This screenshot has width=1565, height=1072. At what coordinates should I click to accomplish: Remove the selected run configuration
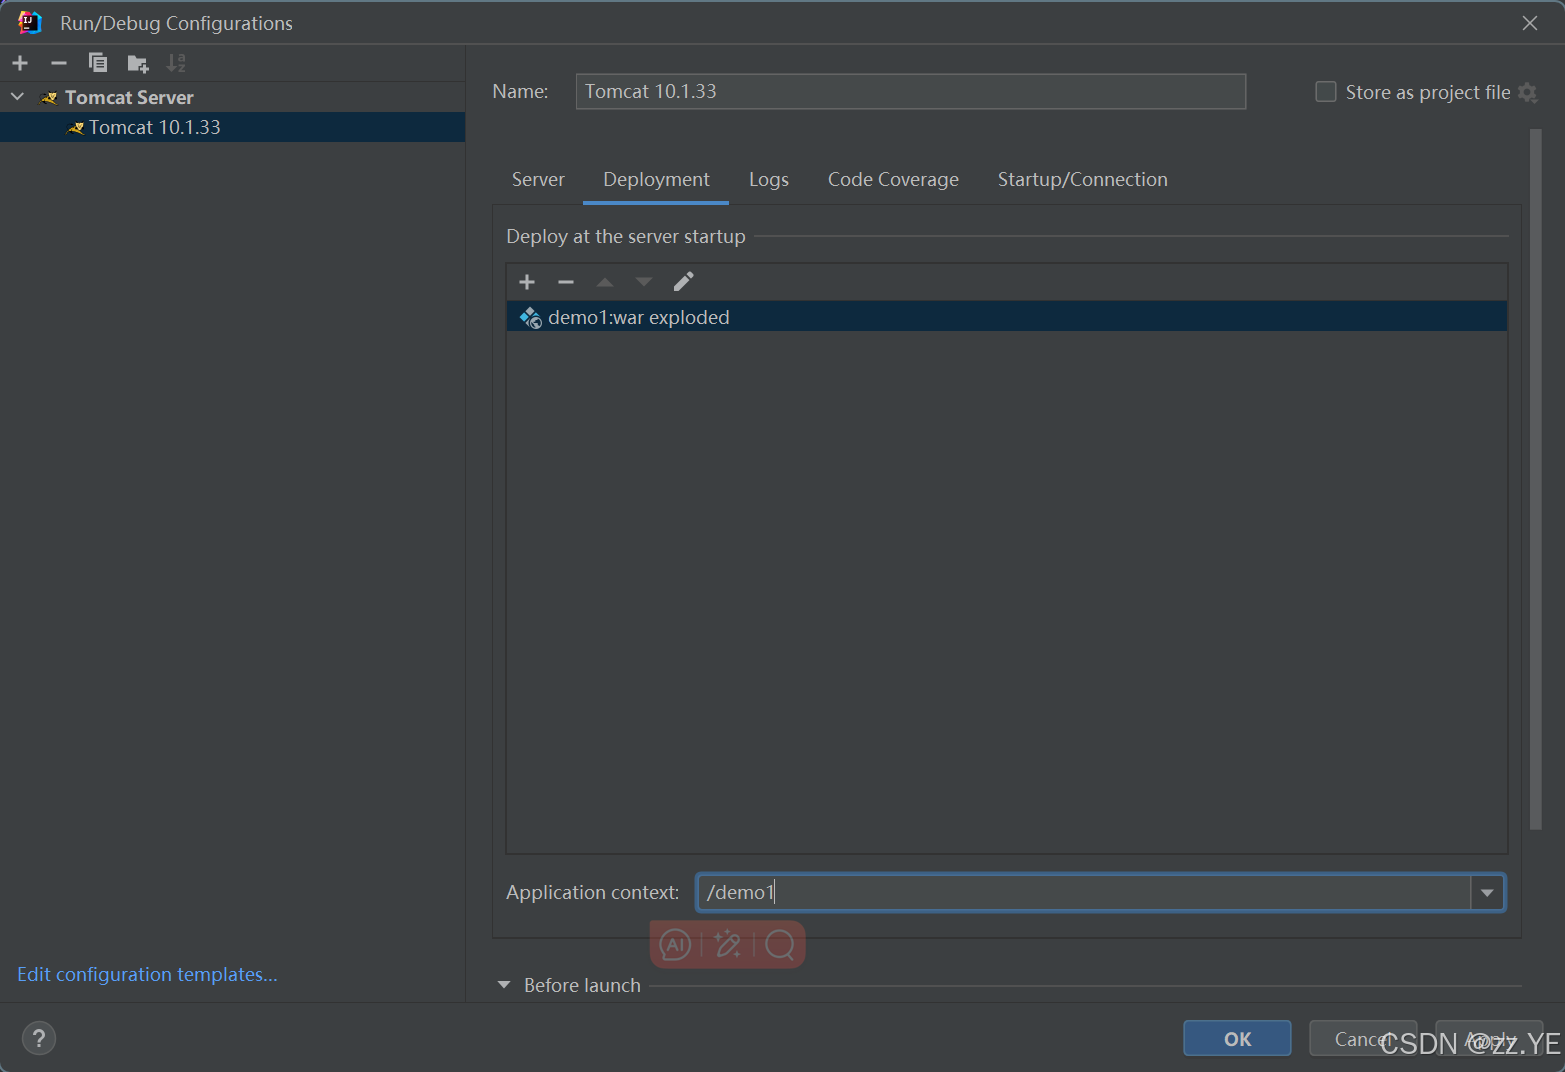[x=59, y=63]
